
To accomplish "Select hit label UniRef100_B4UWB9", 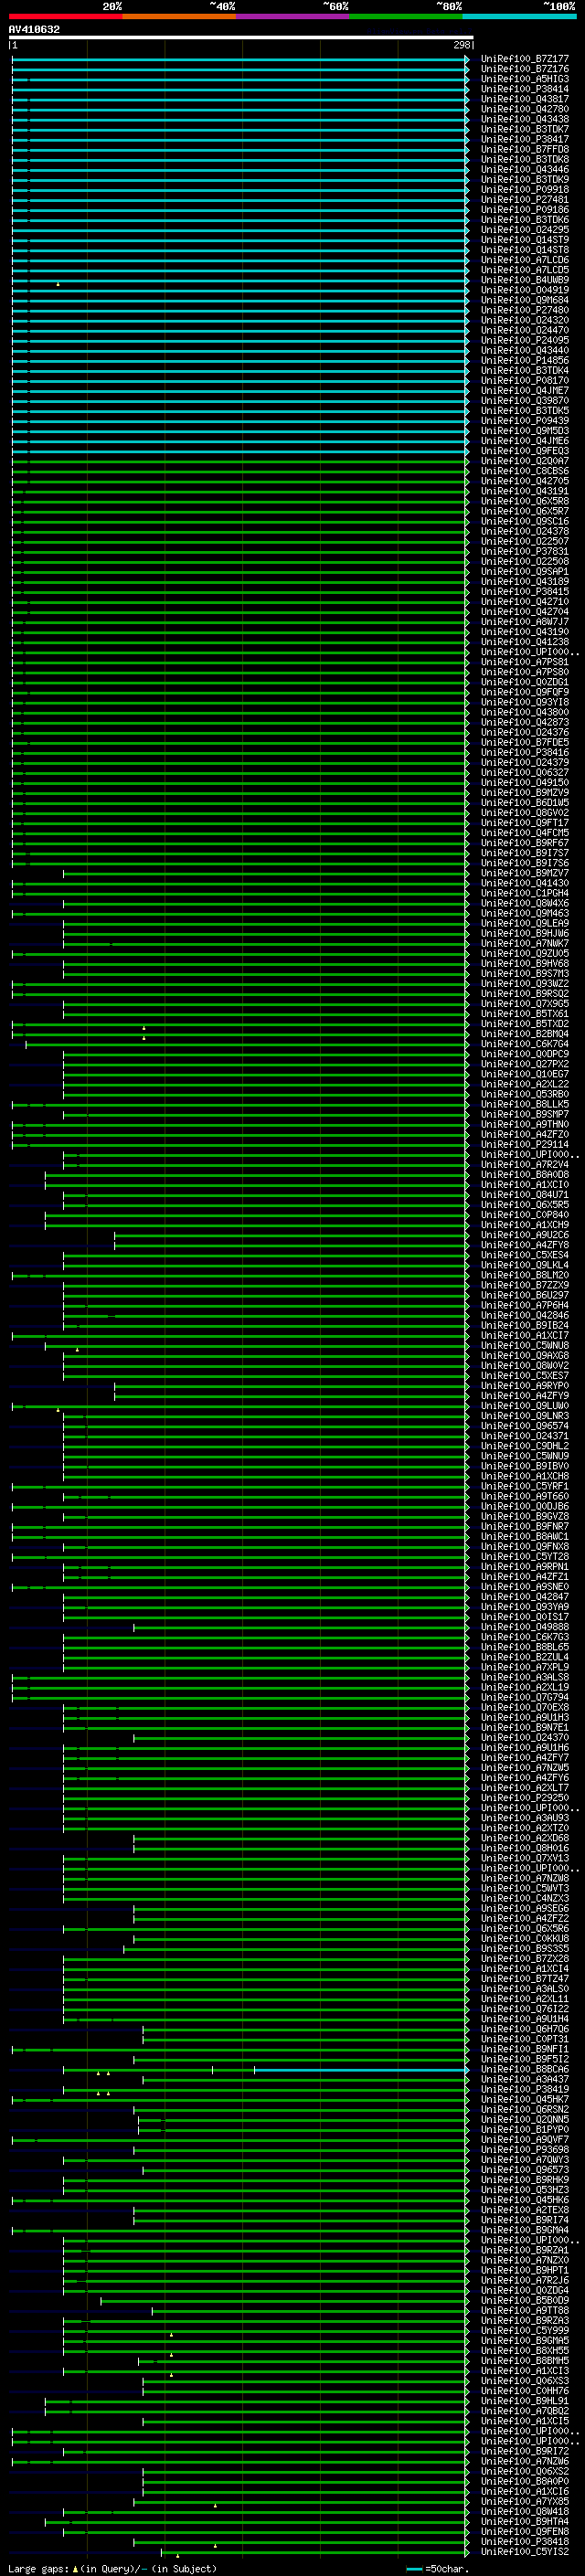I will click(525, 280).
